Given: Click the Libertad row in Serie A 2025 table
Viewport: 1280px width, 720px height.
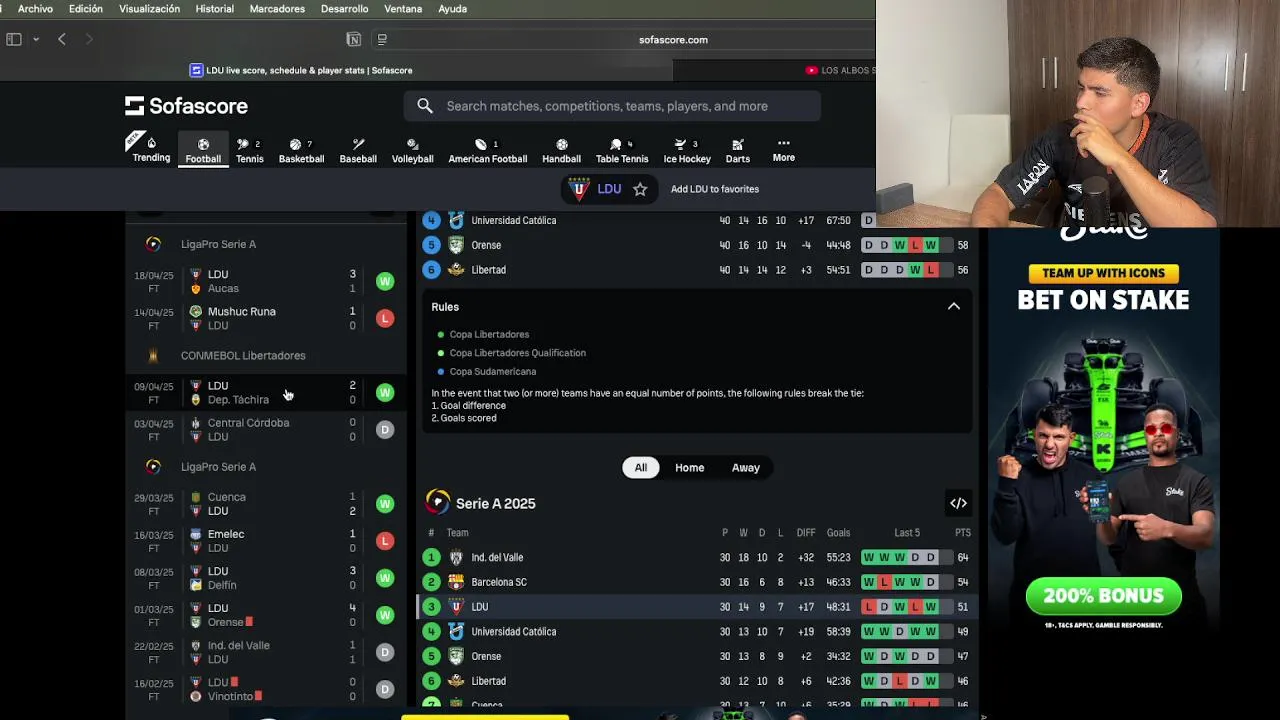Looking at the screenshot, I should [x=697, y=681].
